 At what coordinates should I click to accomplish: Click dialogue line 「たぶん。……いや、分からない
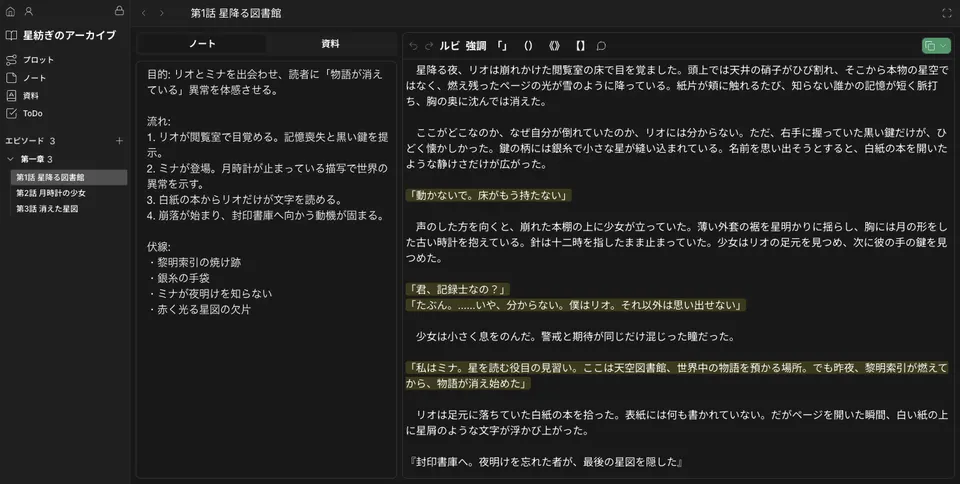[x=576, y=305]
